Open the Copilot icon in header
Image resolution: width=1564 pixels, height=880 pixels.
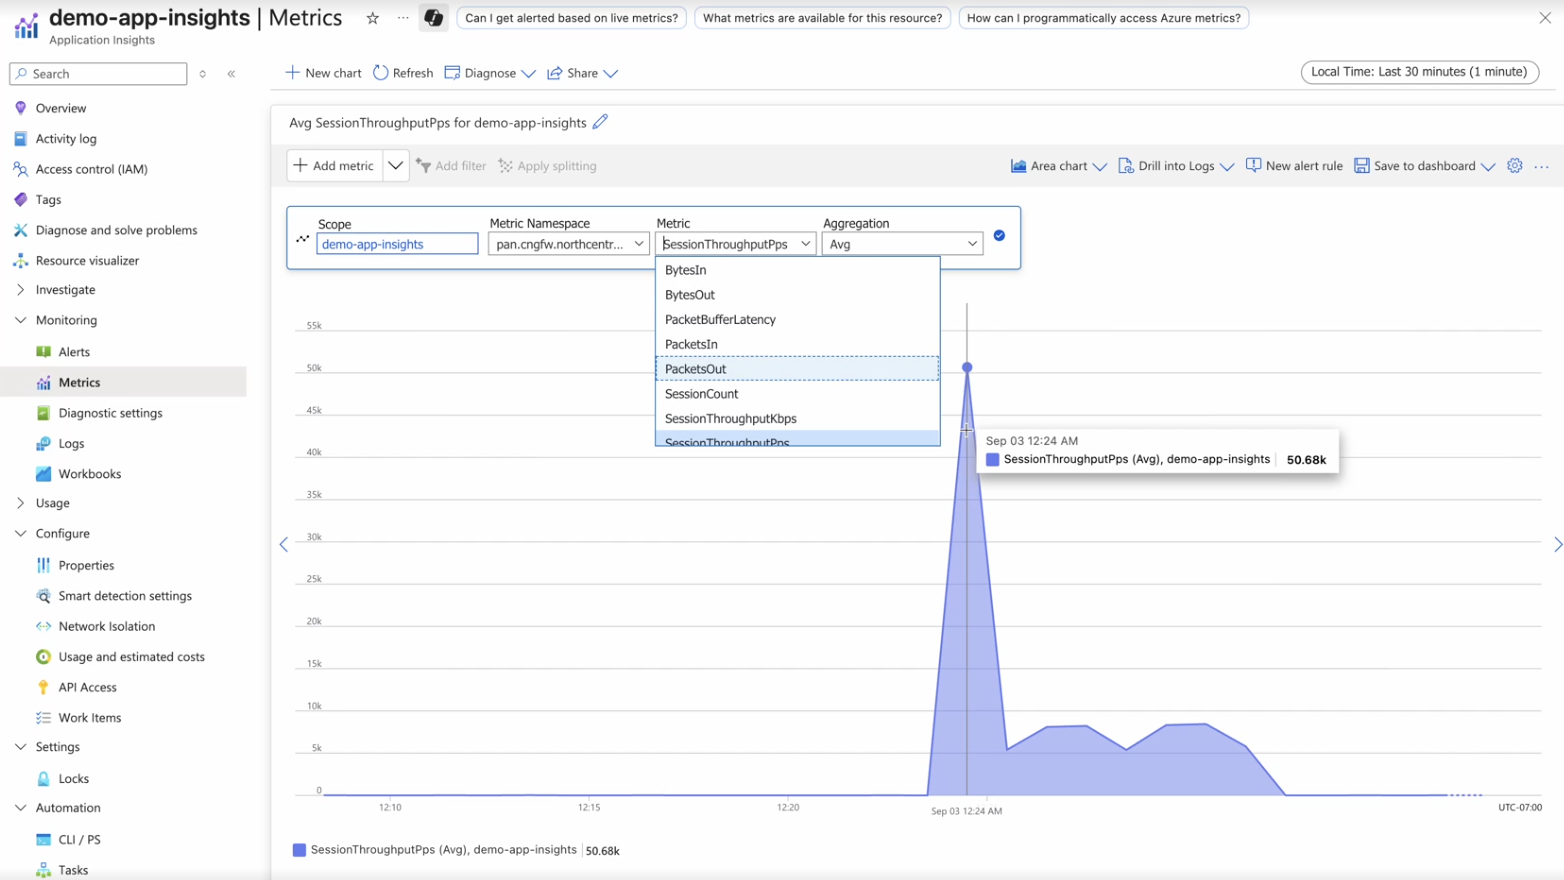tap(433, 18)
